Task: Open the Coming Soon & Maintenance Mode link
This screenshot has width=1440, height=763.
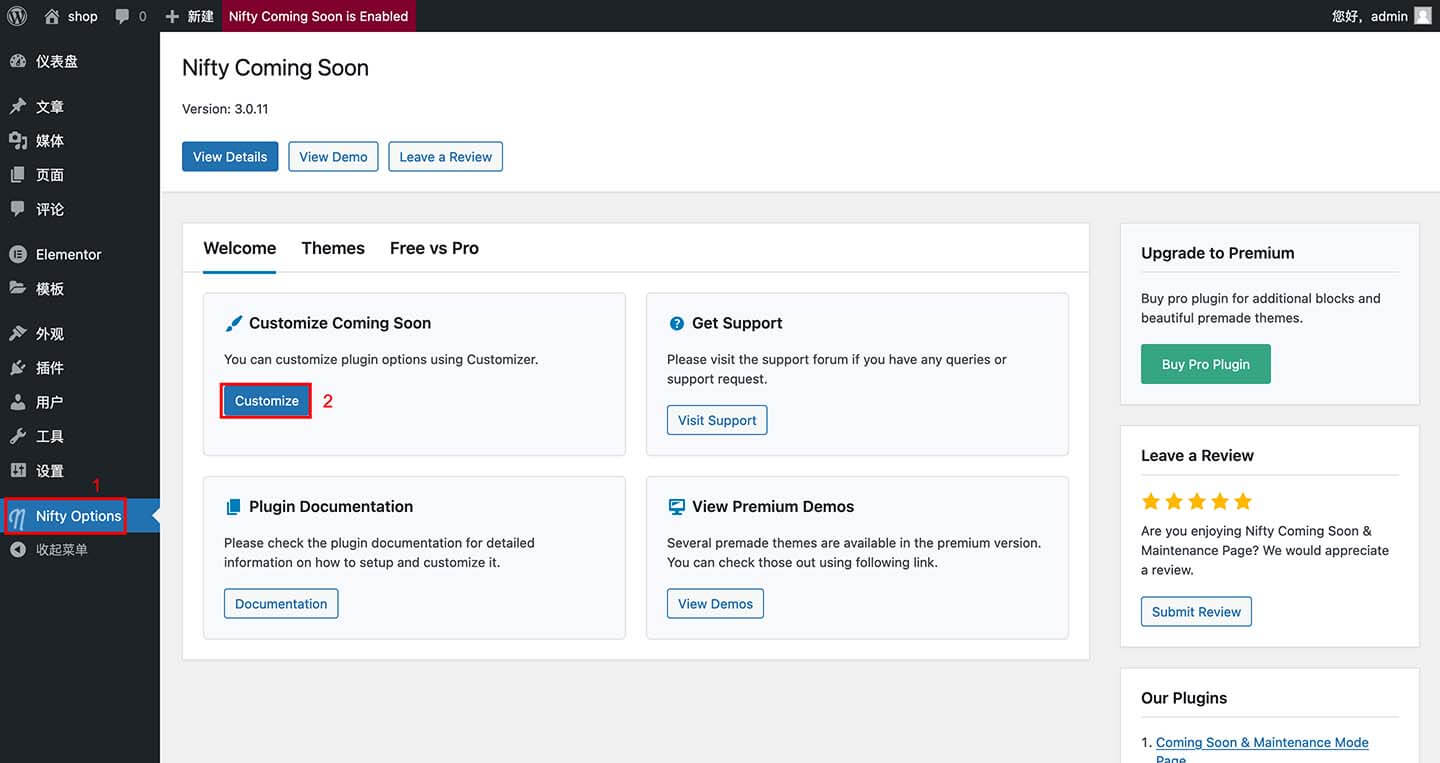Action: pos(1262,742)
